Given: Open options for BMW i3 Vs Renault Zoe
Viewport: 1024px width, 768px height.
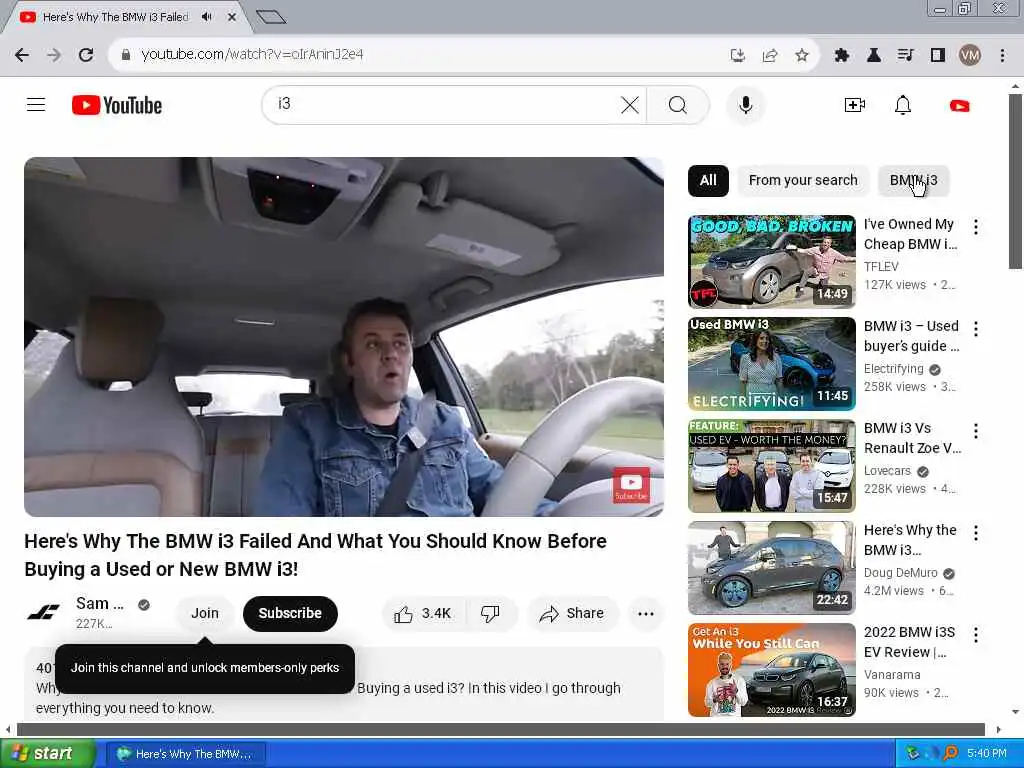Looking at the screenshot, I should tap(976, 430).
